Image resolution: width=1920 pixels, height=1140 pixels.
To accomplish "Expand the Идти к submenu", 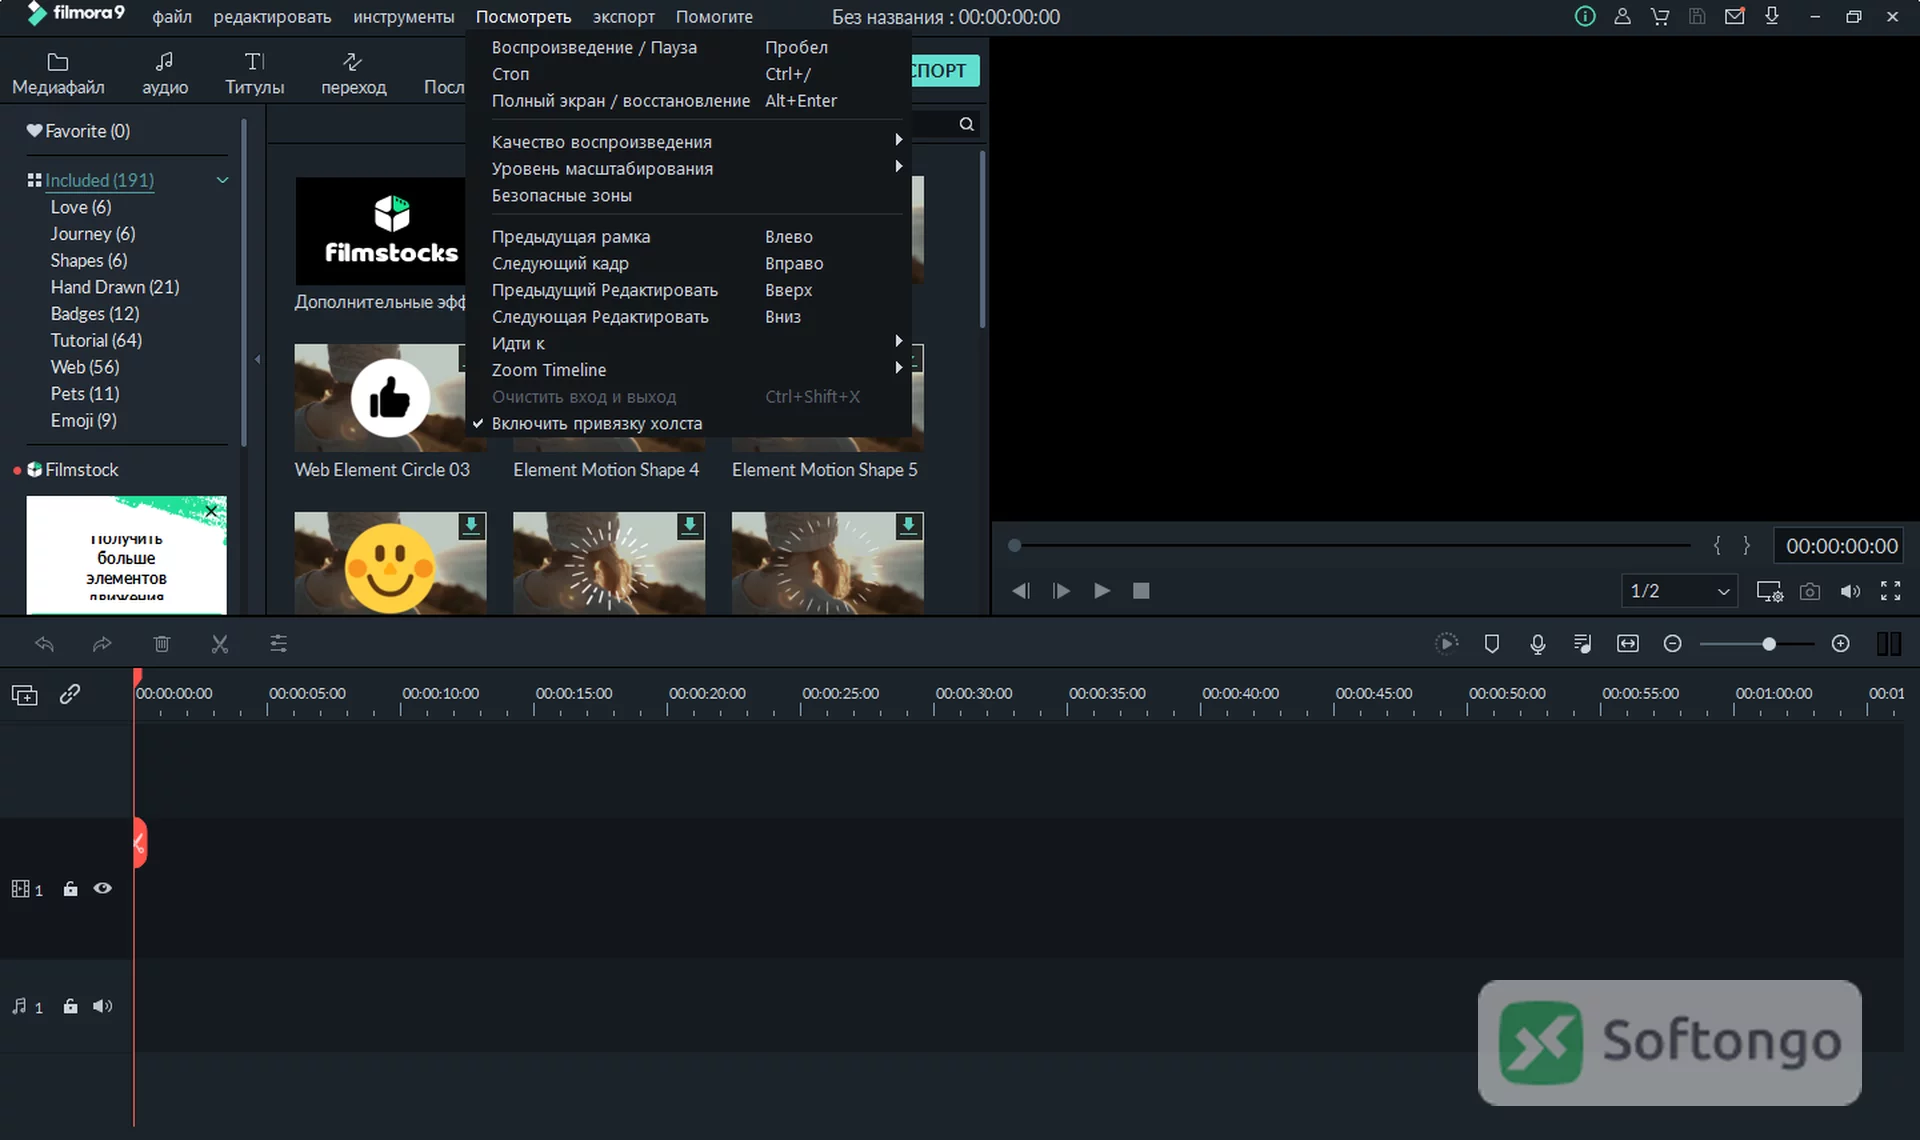I will click(688, 343).
